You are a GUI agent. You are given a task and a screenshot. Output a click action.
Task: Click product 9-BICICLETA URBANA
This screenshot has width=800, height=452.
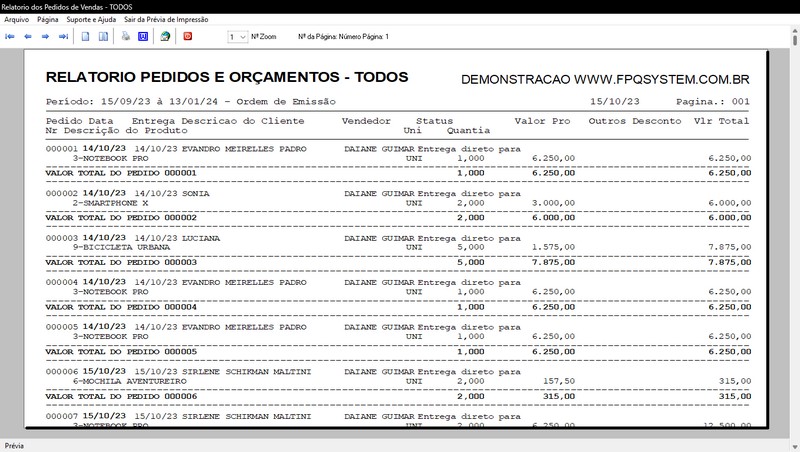click(x=121, y=247)
